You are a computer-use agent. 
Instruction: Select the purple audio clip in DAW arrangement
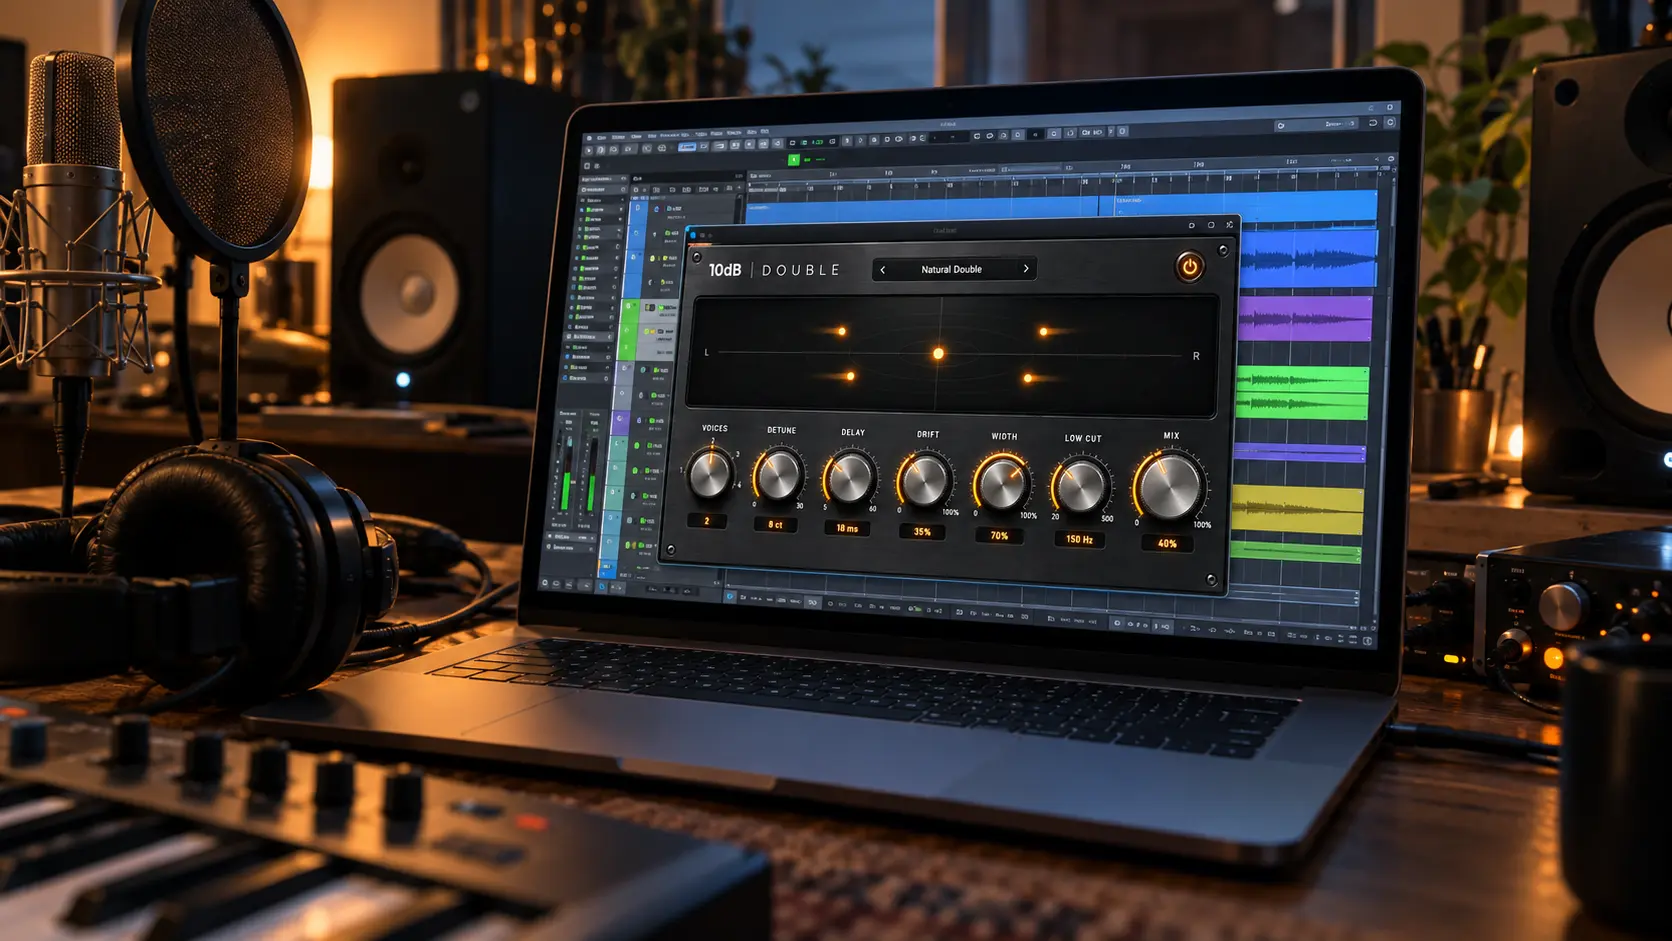point(1305,319)
